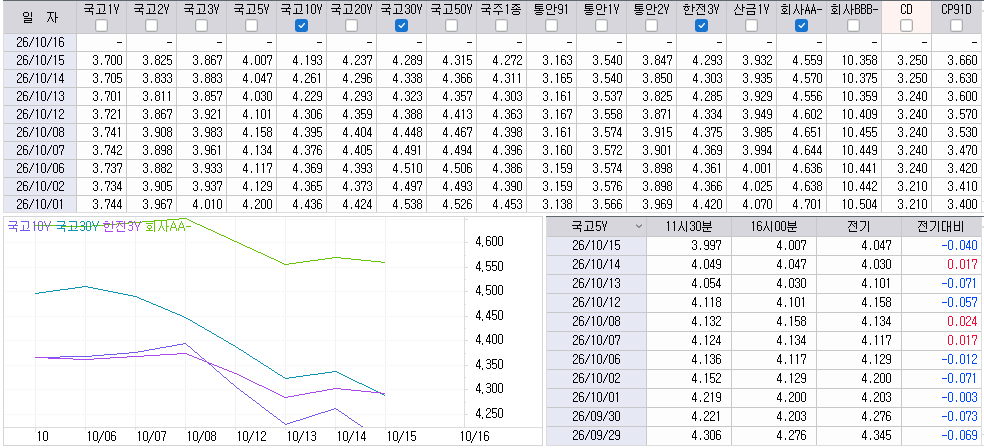Uncheck the 회사AA- checkbox
This screenshot has width=984, height=448.
(801, 26)
